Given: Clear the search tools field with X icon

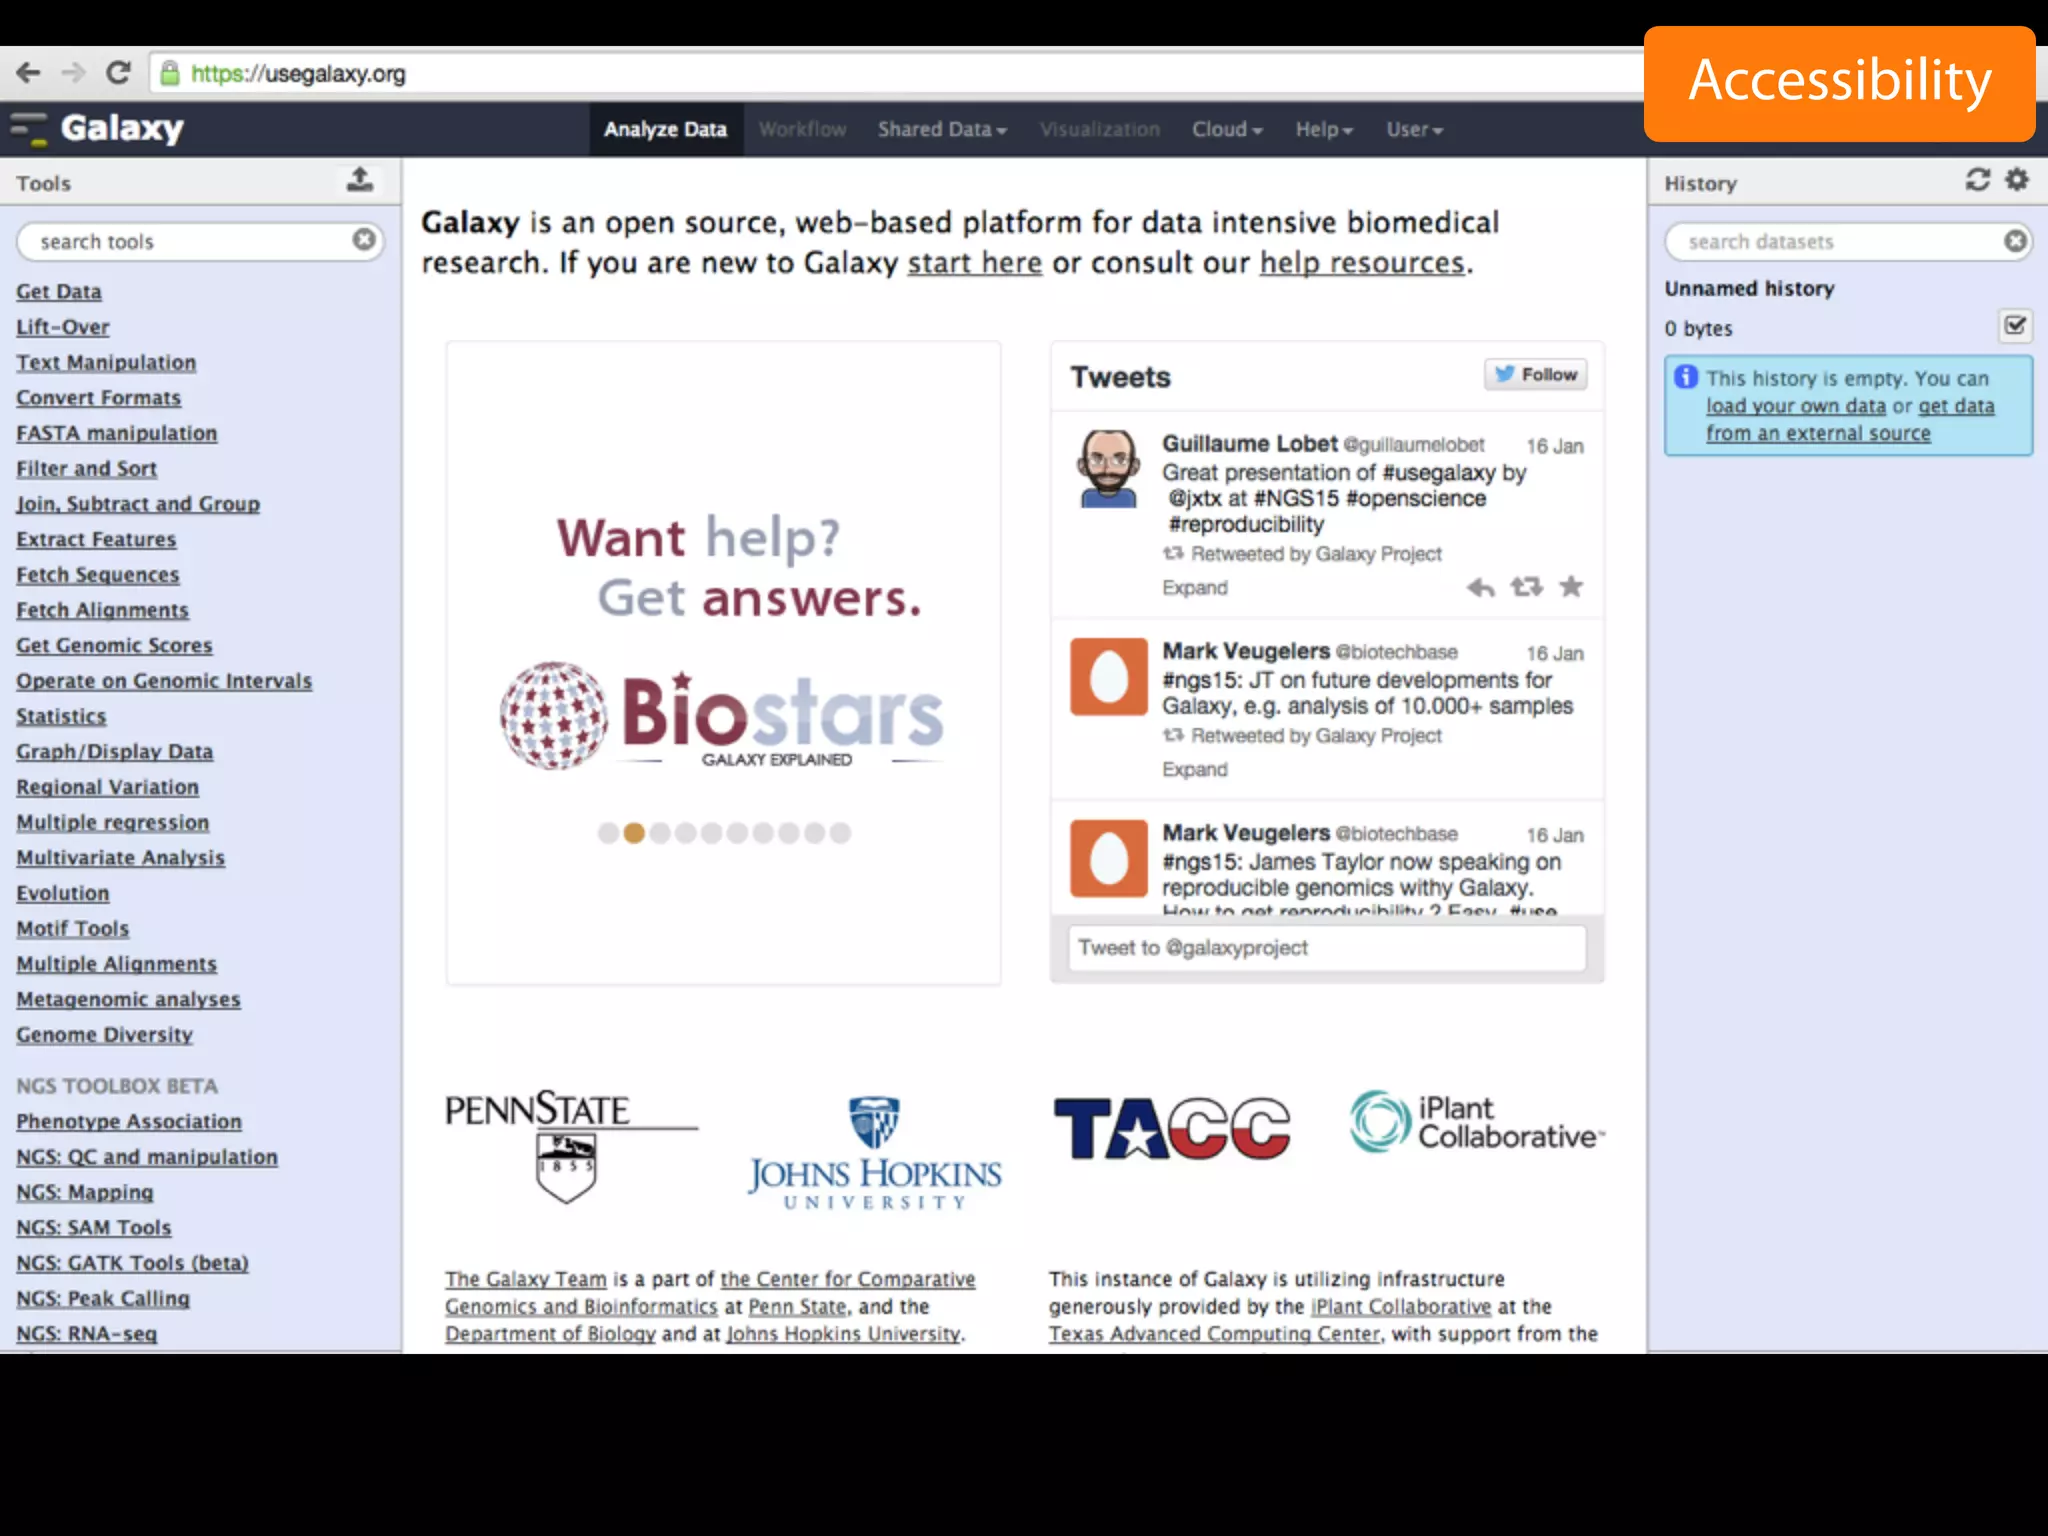Looking at the screenshot, I should [x=364, y=240].
